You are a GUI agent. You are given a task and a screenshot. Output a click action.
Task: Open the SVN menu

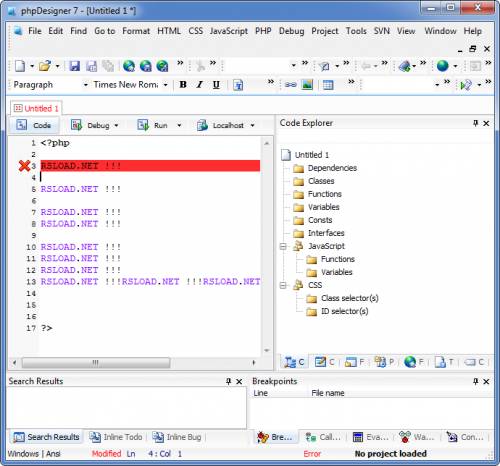pyautogui.click(x=382, y=31)
